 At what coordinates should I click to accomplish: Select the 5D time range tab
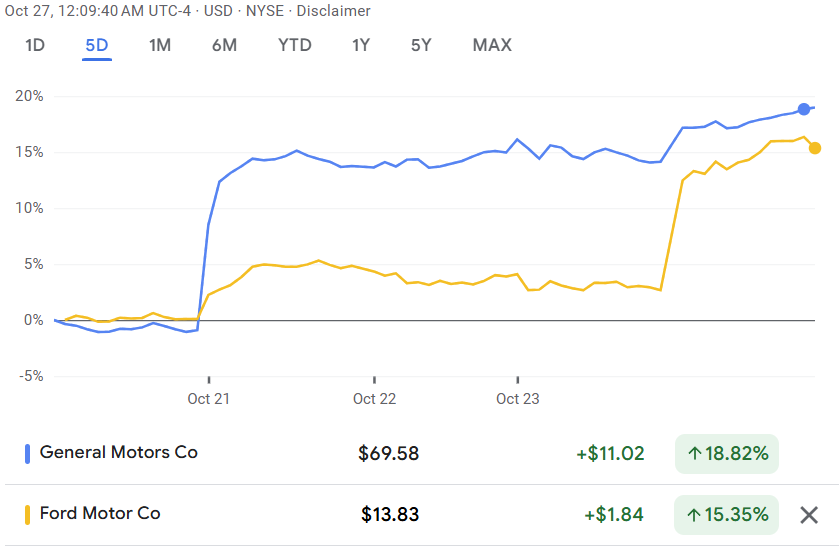(x=97, y=45)
